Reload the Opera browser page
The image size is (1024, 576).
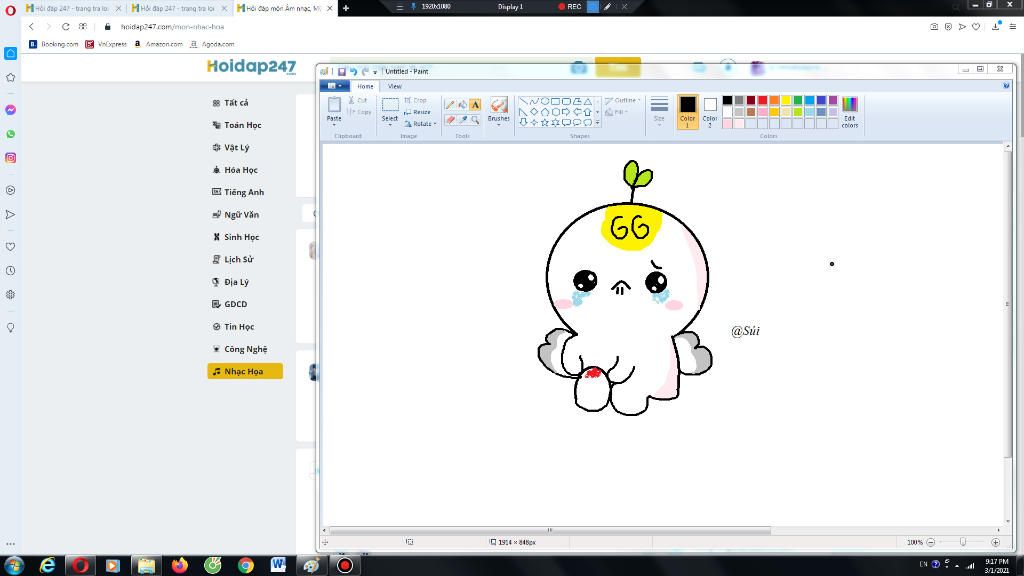65,27
